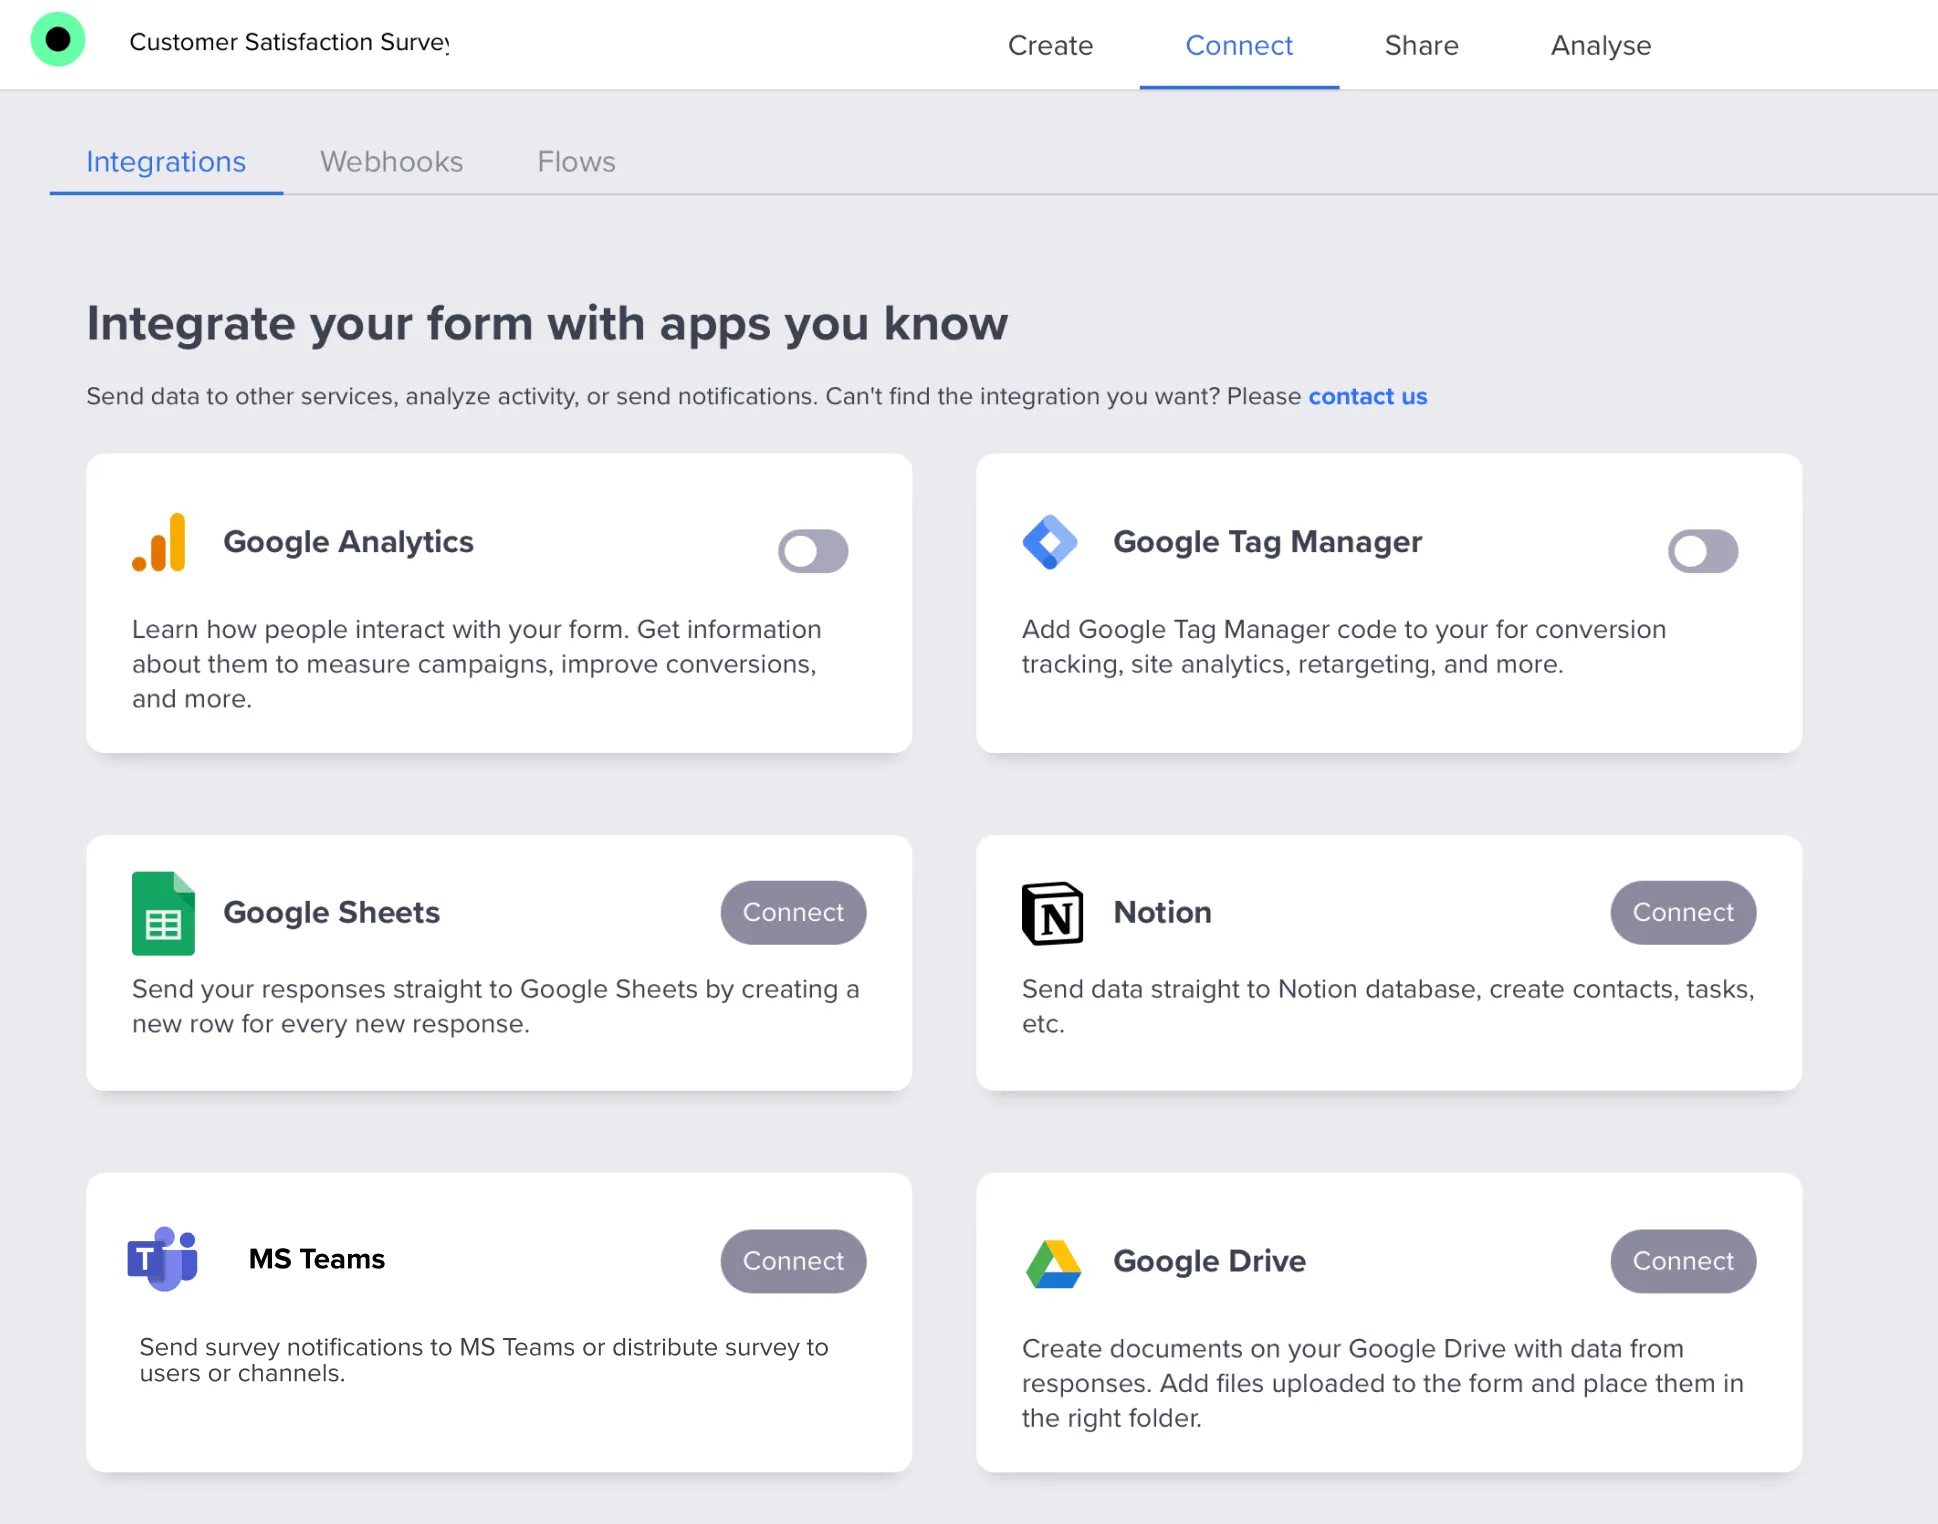Click the Customer Satisfaction Survey title
The height and width of the screenshot is (1524, 1938).
290,42
